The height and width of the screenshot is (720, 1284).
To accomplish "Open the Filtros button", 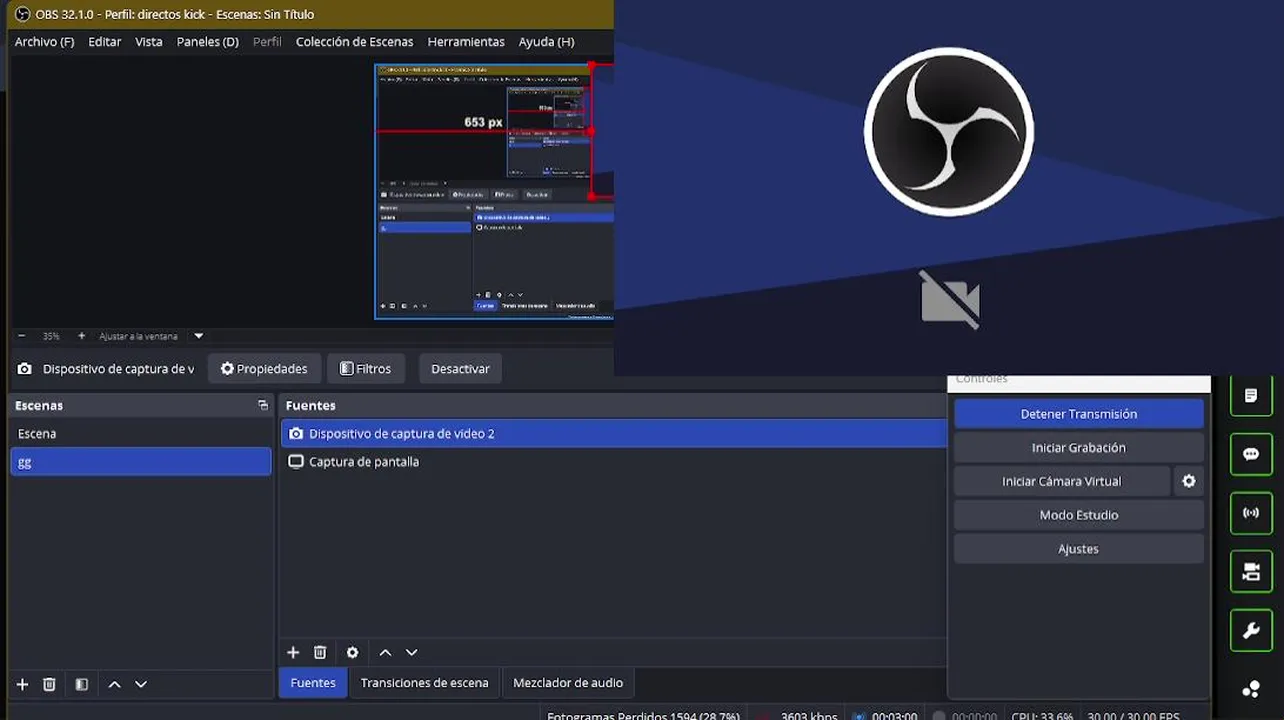I will pyautogui.click(x=365, y=369).
